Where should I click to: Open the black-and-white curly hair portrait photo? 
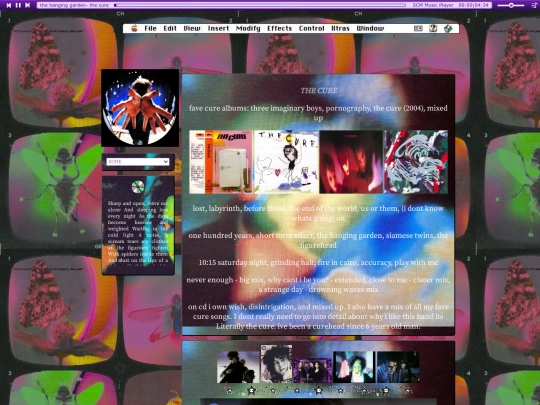[x=276, y=364]
